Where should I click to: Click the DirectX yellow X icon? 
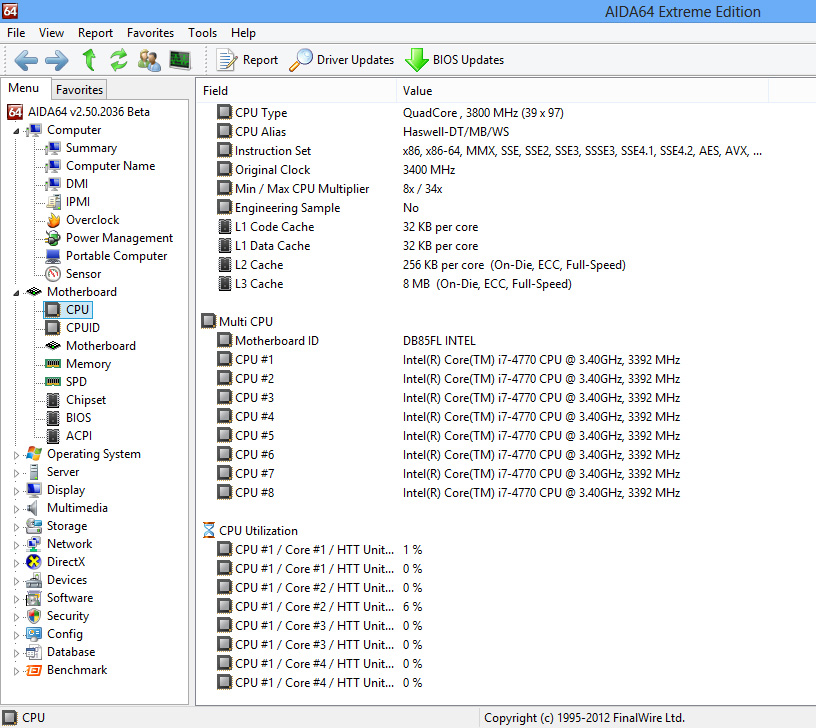click(x=34, y=562)
